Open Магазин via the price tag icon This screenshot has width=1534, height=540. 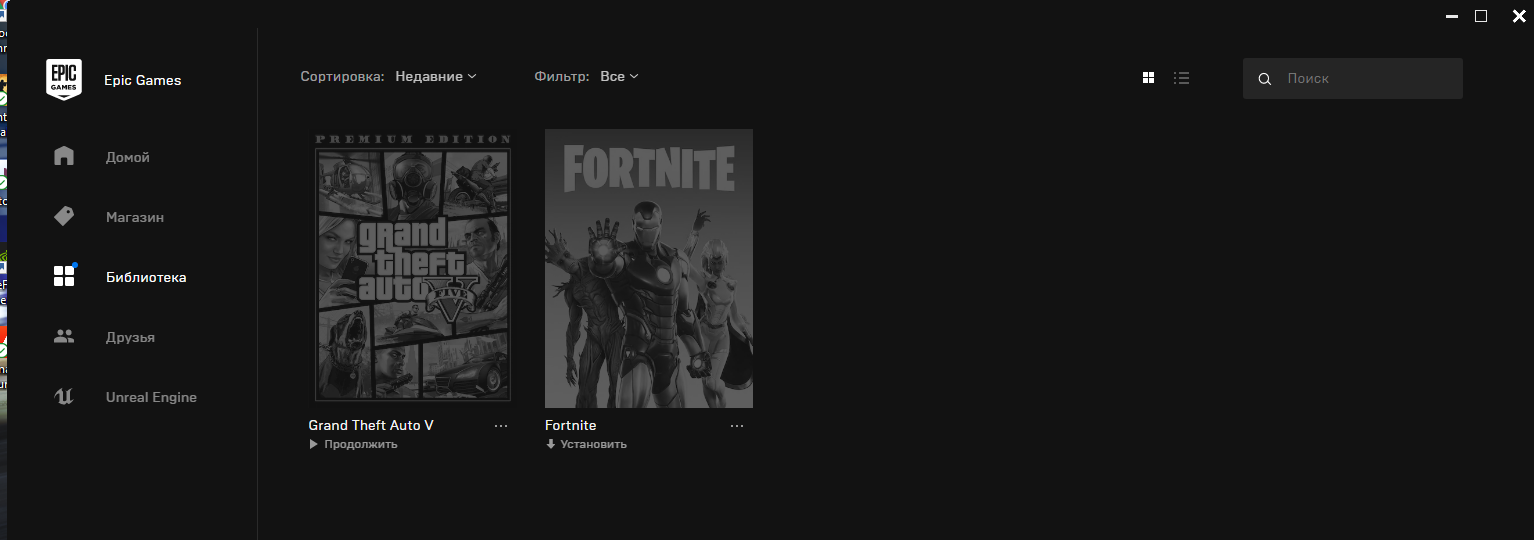point(64,217)
